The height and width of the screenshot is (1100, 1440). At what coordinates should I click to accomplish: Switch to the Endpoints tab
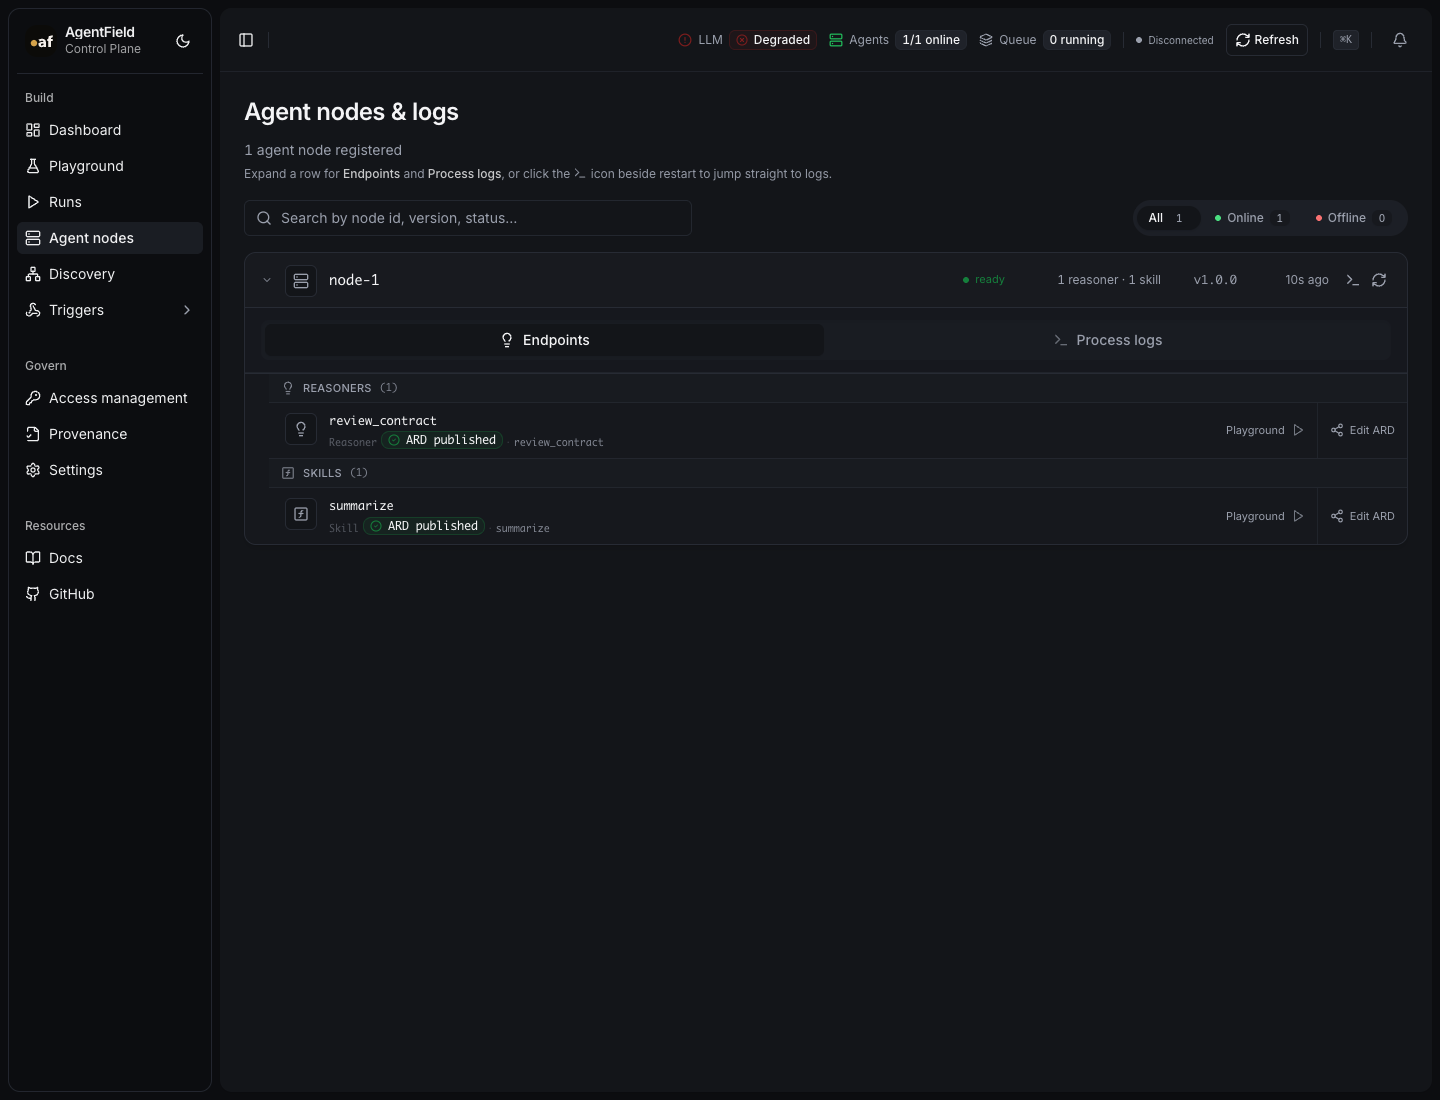(x=545, y=340)
